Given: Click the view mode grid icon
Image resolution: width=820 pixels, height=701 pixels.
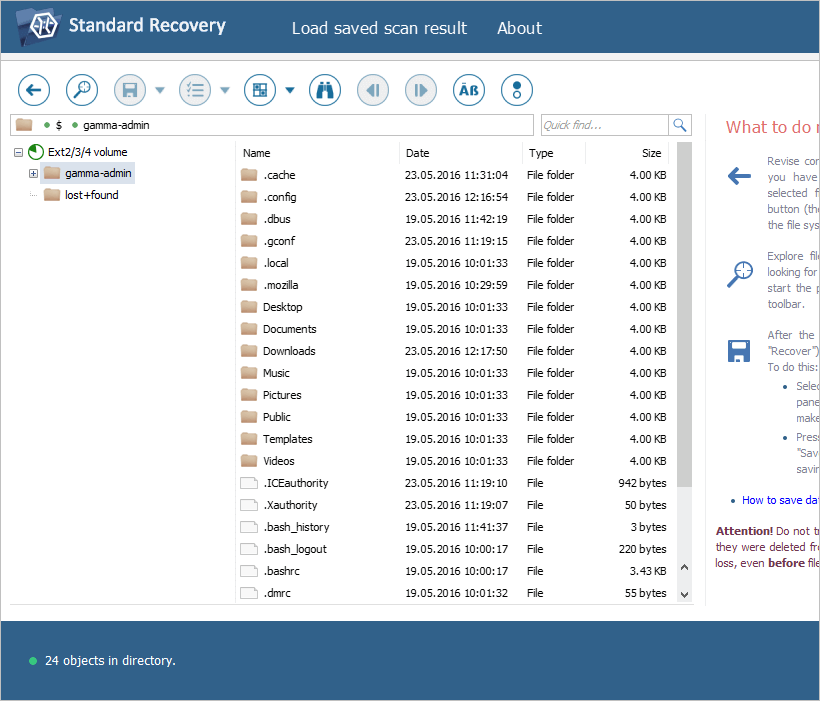Looking at the screenshot, I should pos(259,90).
